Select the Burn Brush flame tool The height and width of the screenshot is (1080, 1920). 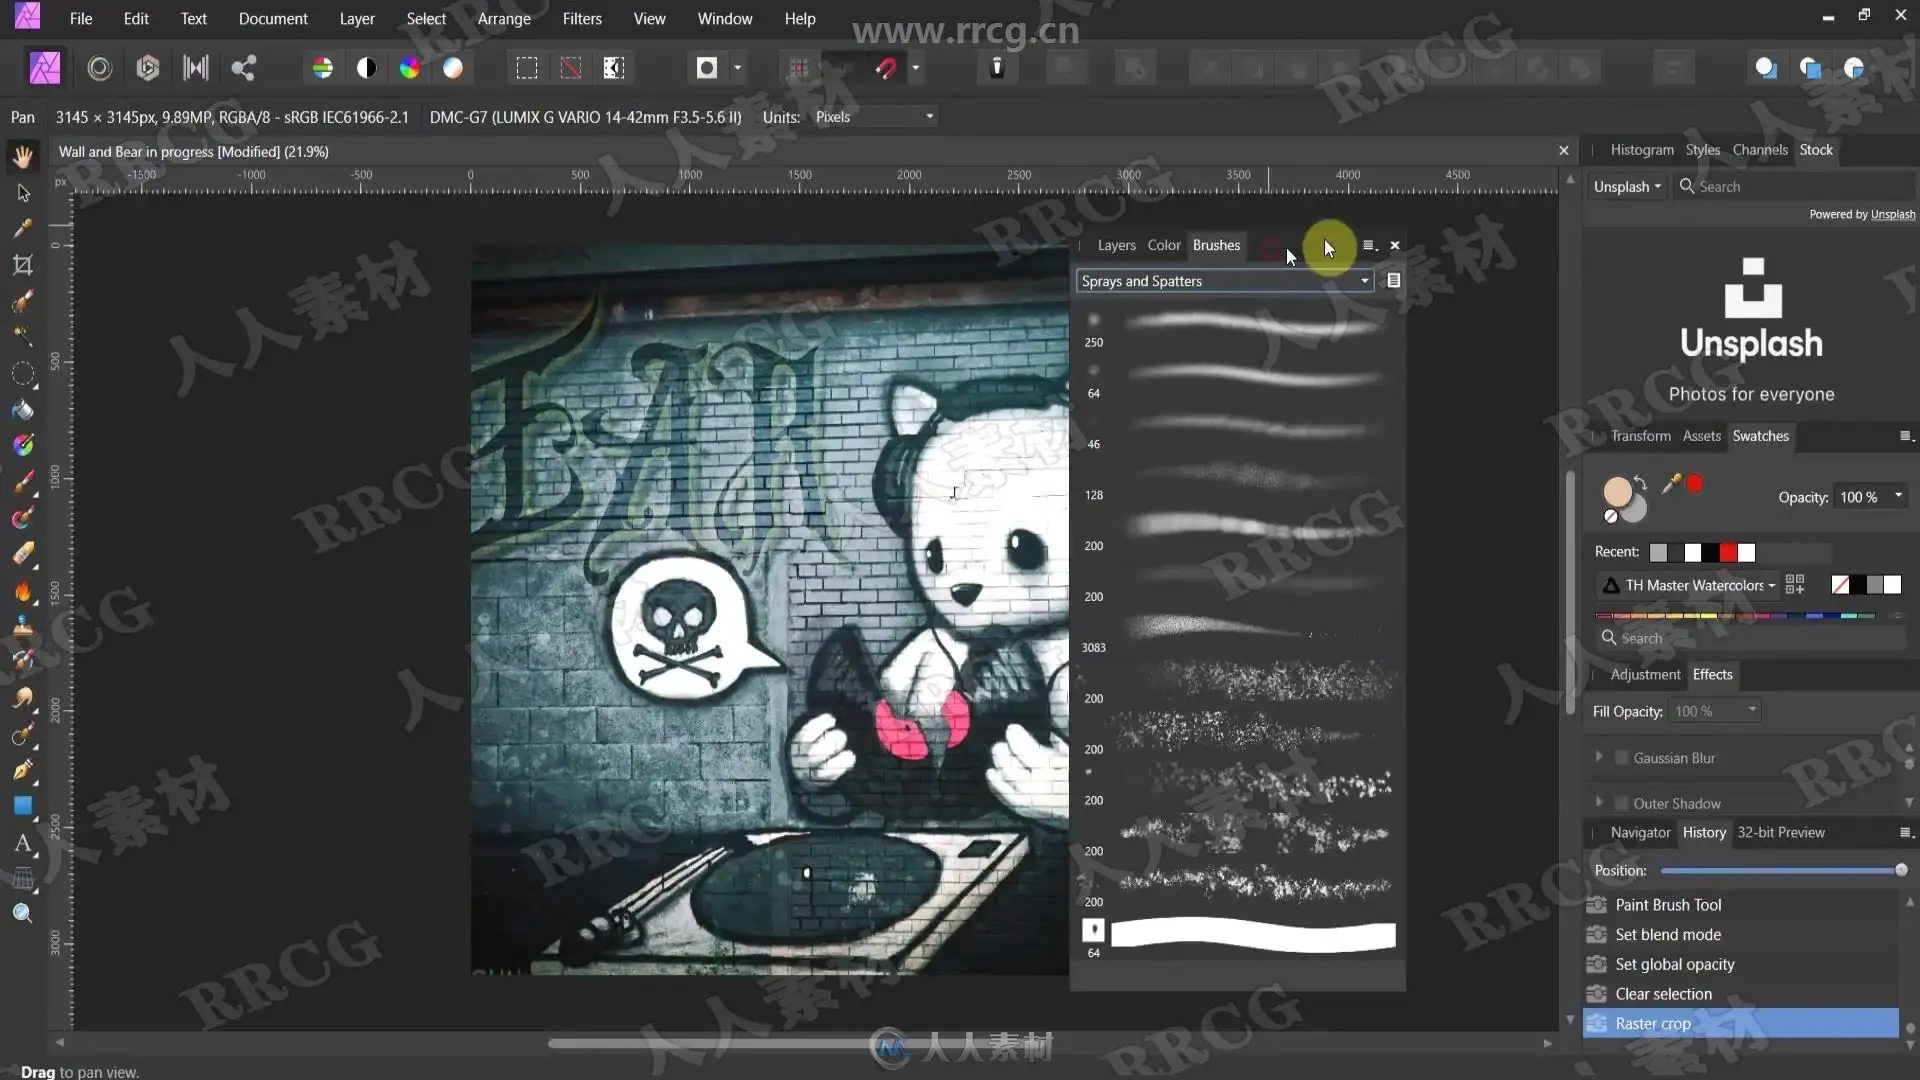pyautogui.click(x=23, y=591)
